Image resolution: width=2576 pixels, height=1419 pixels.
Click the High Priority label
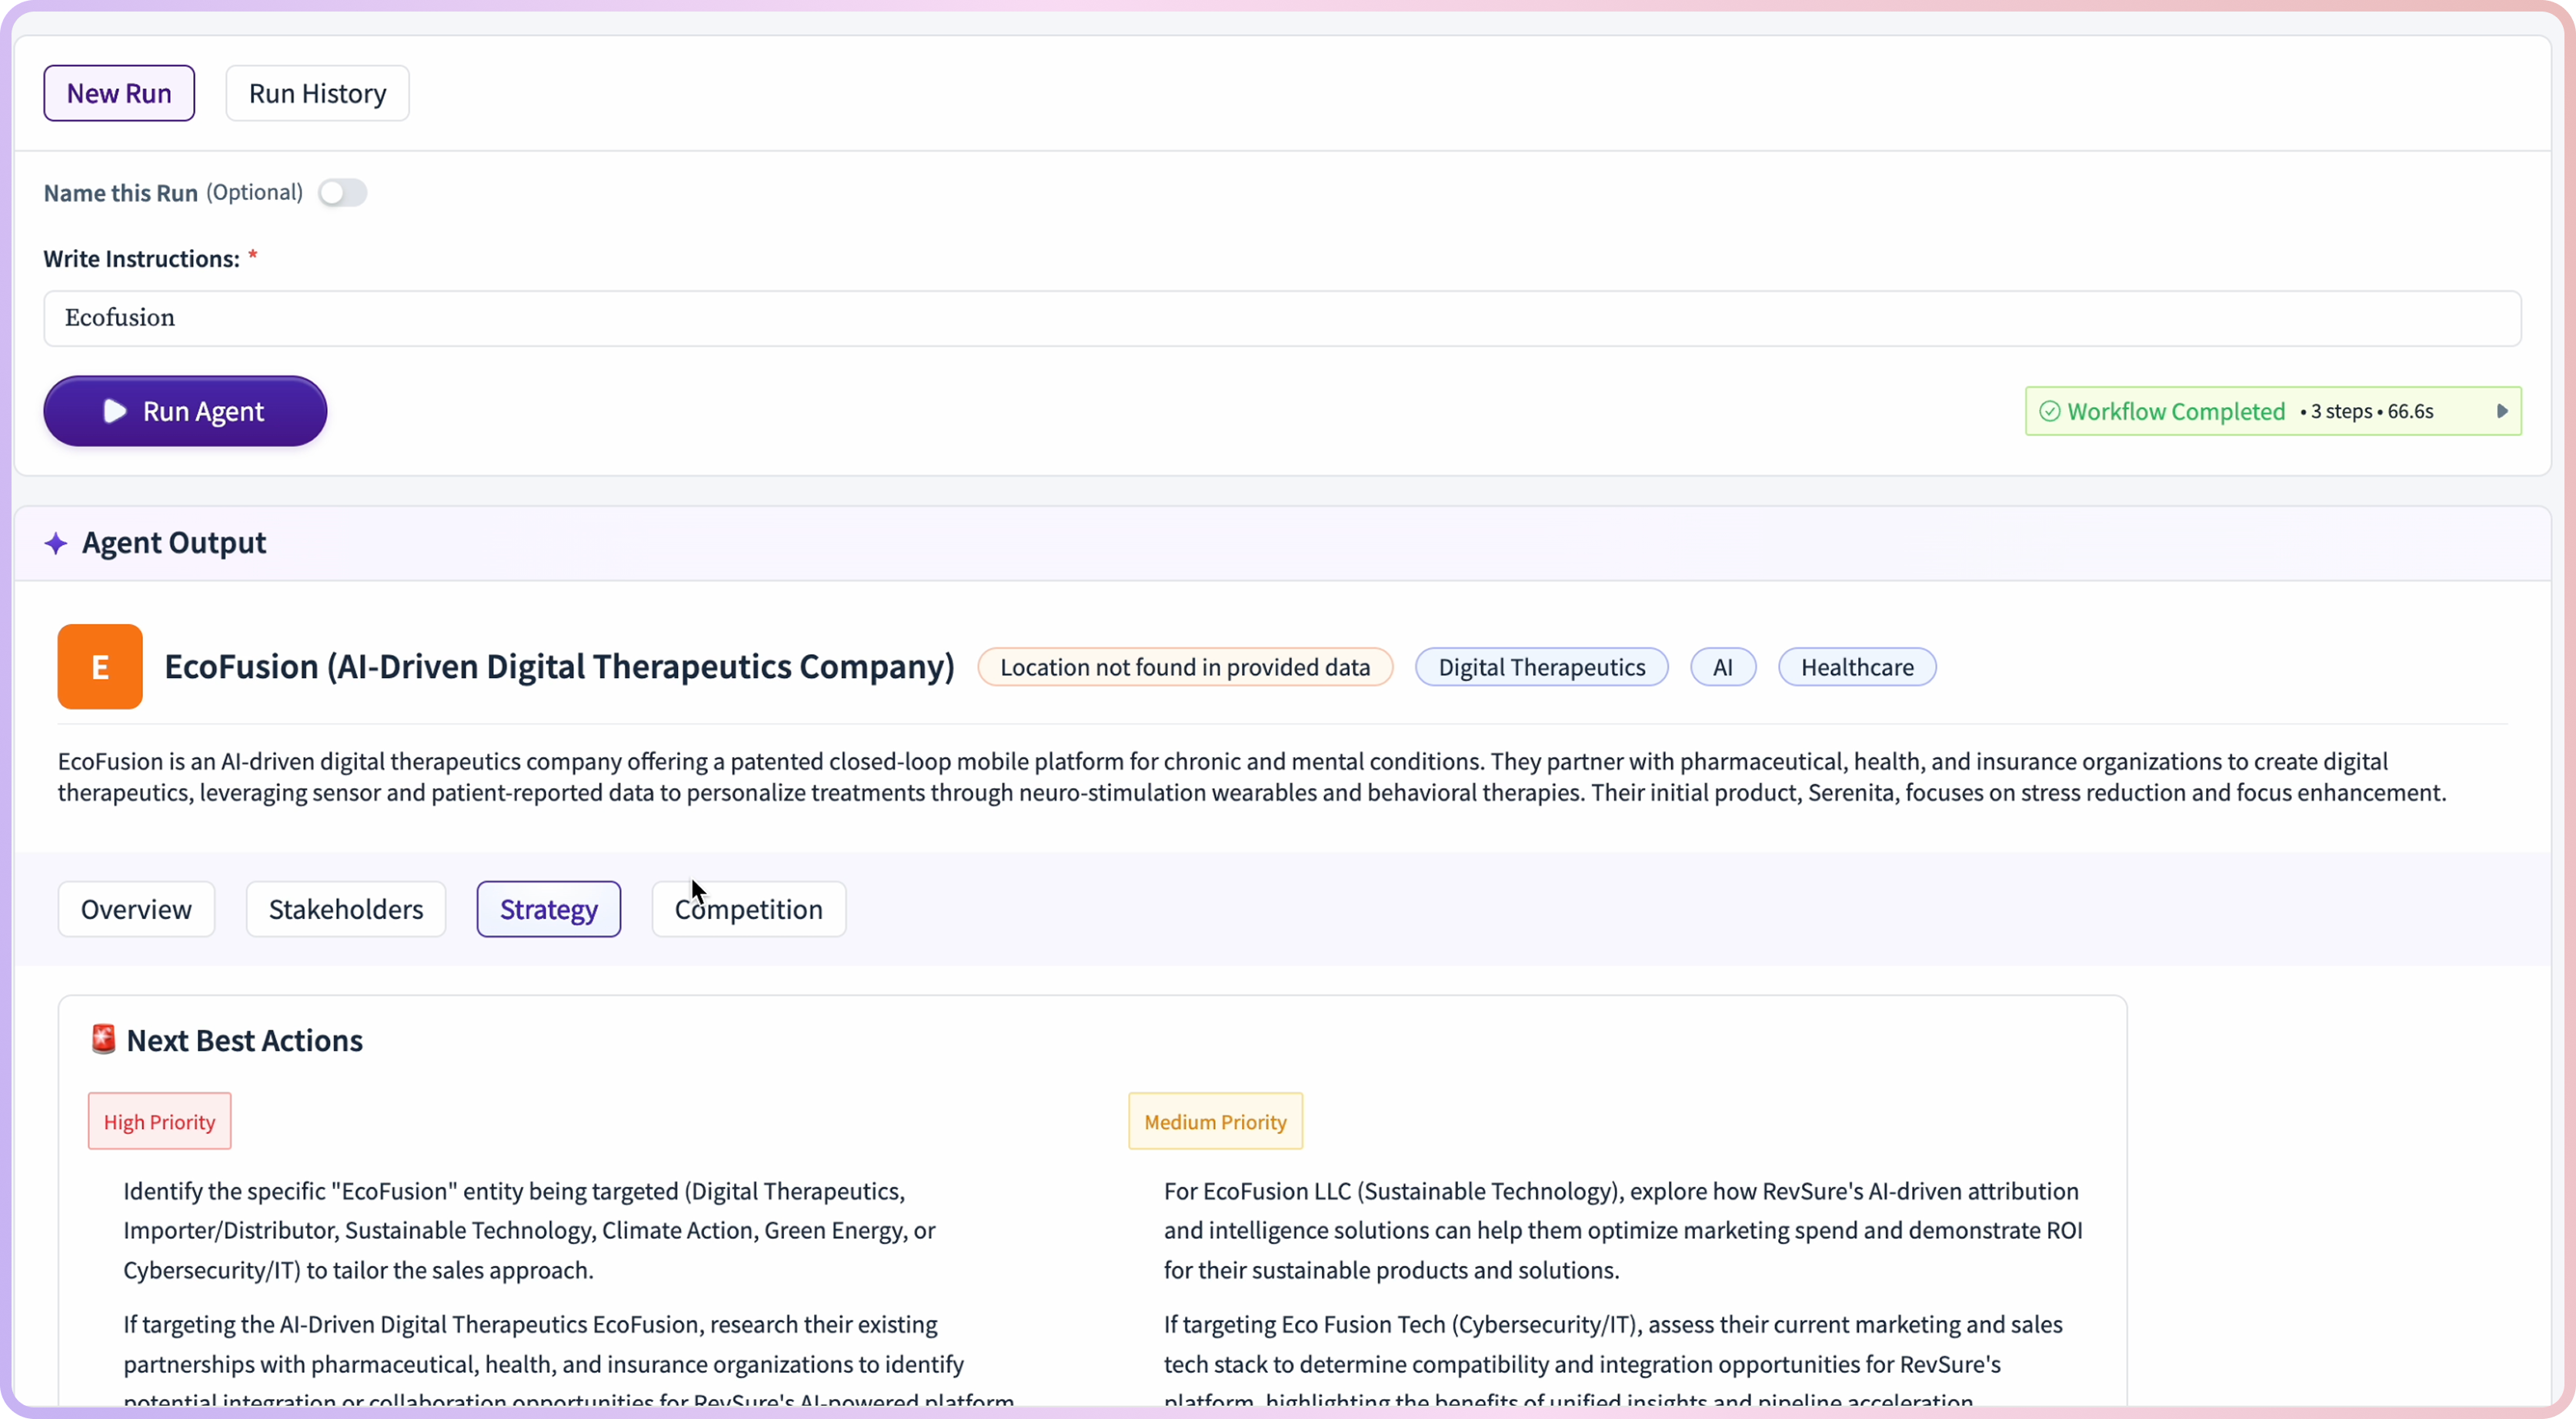160,1121
